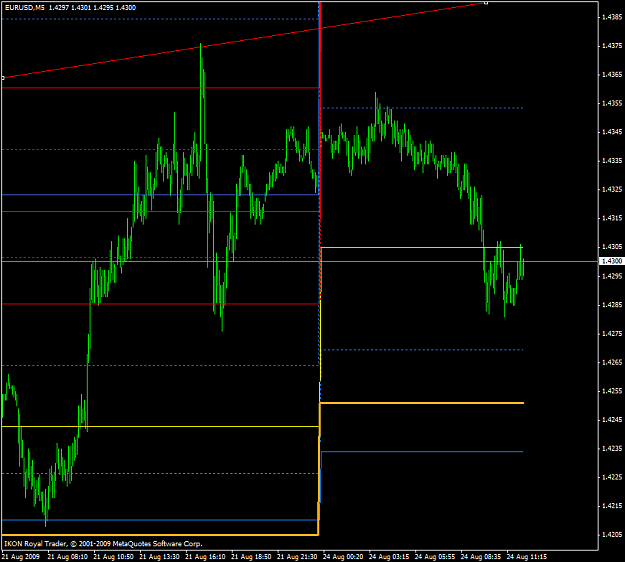Select the thick orange horizontal line near 1.4251
Image resolution: width=625 pixels, height=562 pixels.
[x=422, y=403]
